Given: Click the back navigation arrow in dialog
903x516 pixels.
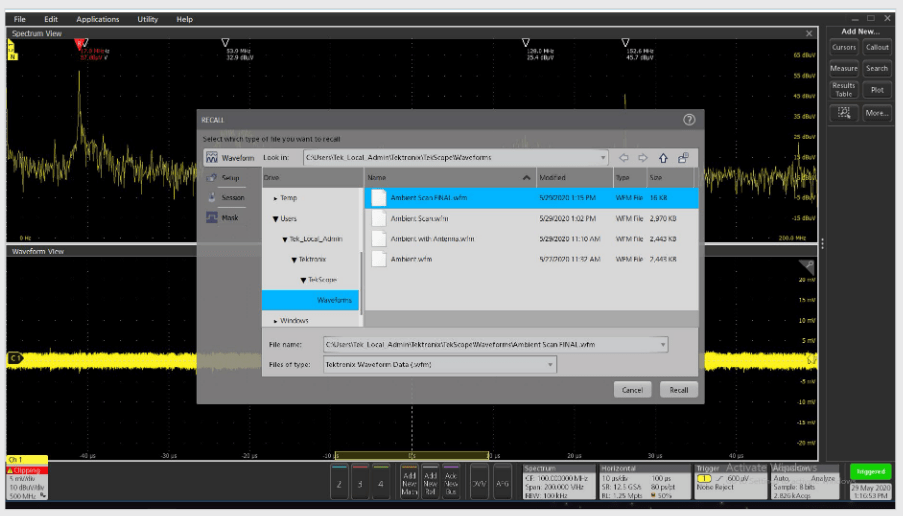Looking at the screenshot, I should (x=624, y=157).
